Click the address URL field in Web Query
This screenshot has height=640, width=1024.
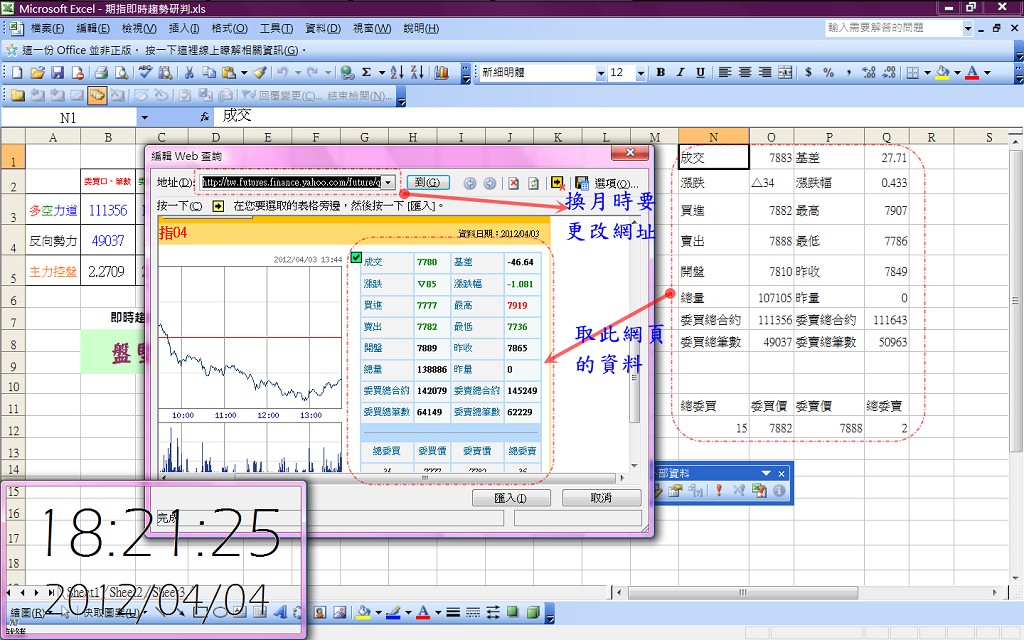tap(291, 182)
